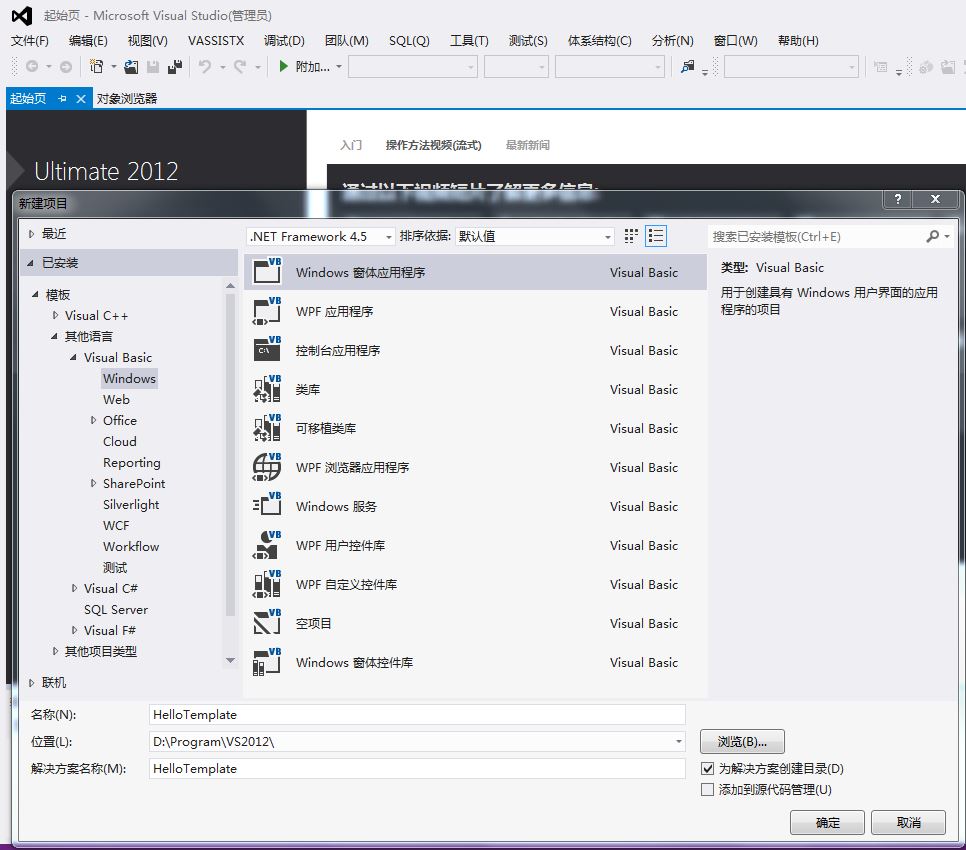
Task: Click the Windows 服务 template icon
Action: click(x=267, y=505)
